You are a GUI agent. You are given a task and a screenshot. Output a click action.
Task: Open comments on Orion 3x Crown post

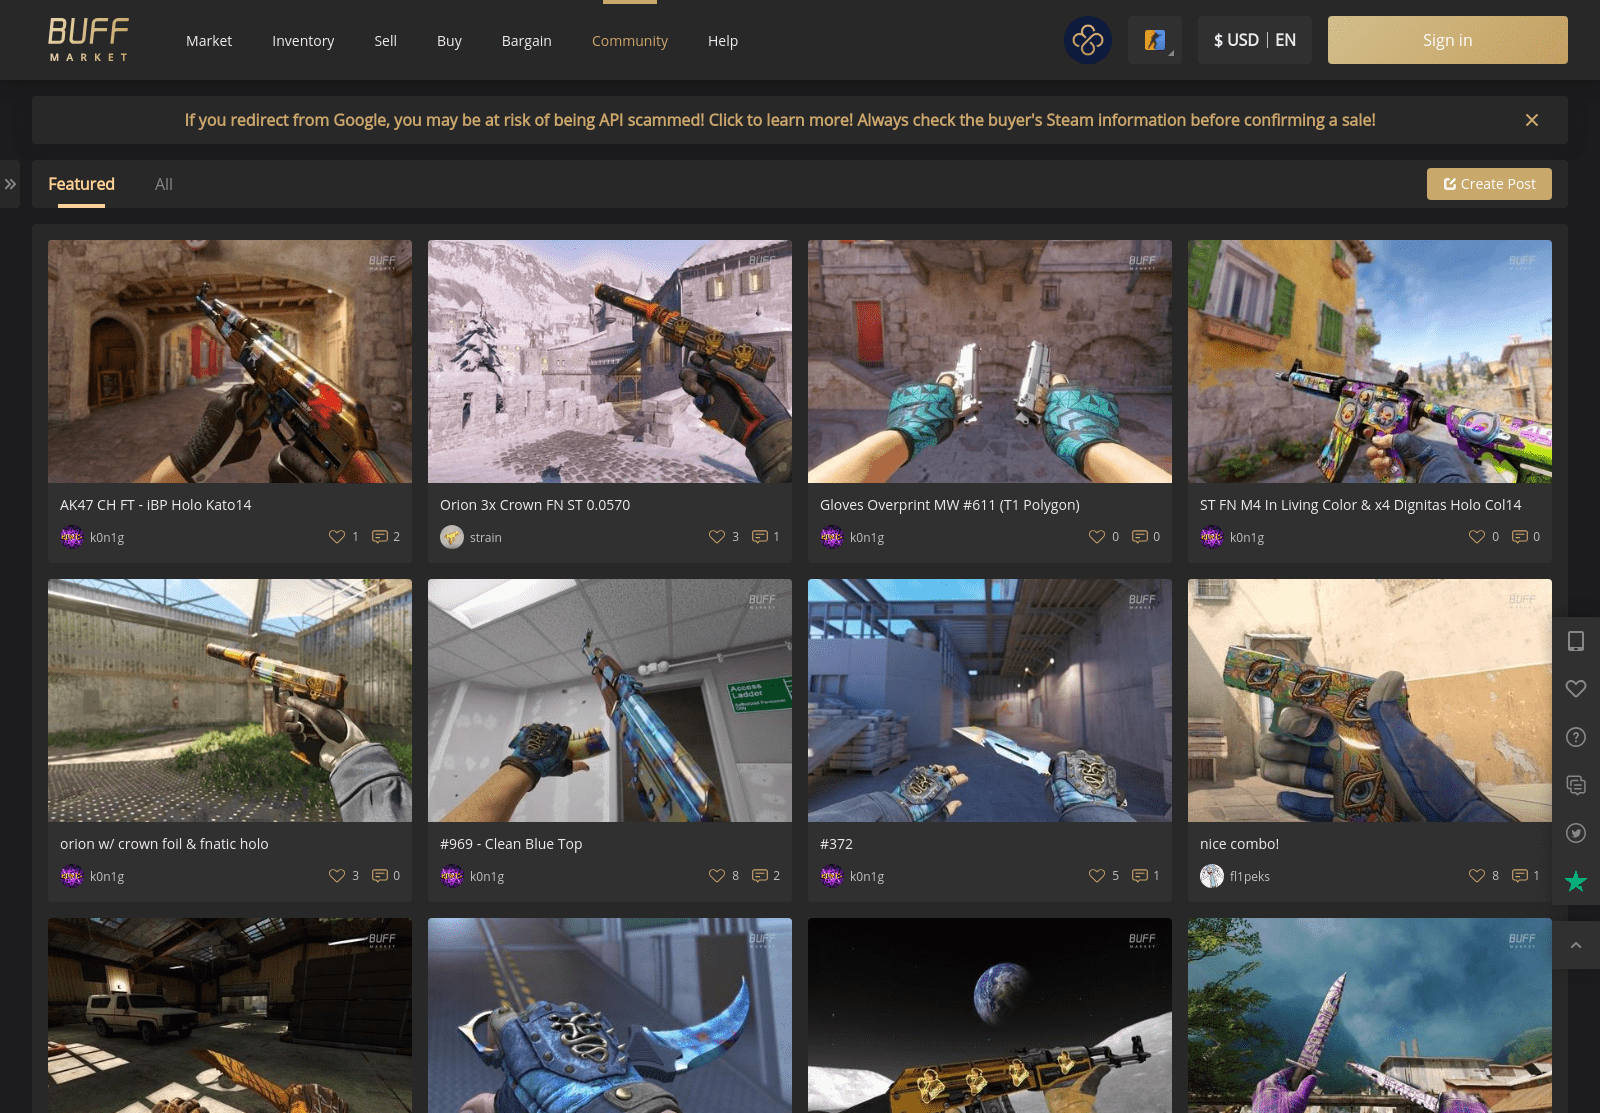click(760, 537)
